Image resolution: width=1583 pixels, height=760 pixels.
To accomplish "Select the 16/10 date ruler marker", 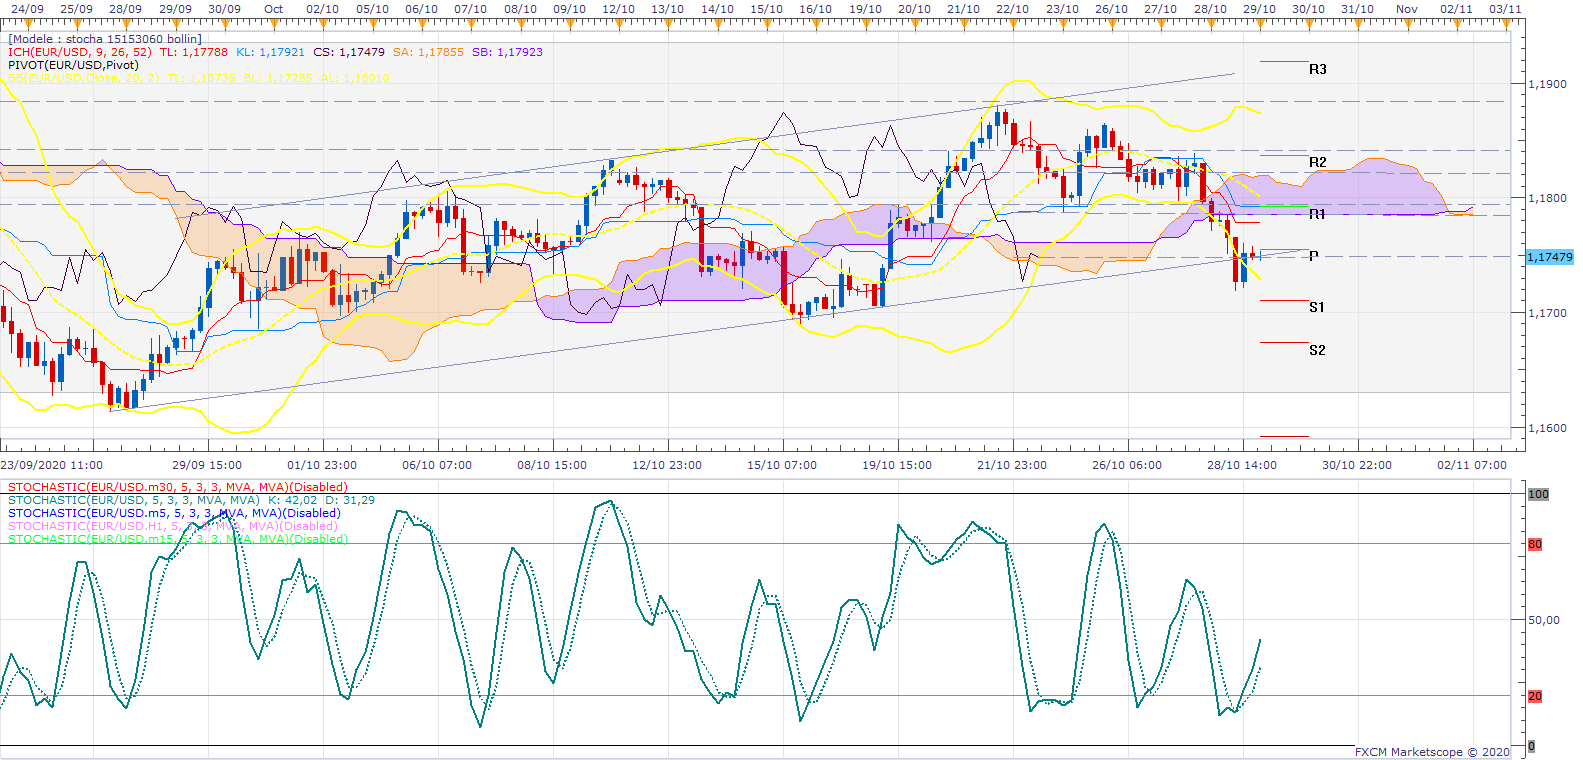I will point(815,9).
